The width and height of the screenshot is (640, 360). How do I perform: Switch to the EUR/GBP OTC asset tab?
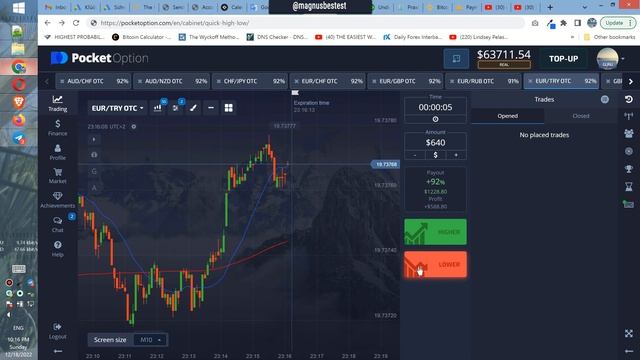(x=405, y=81)
